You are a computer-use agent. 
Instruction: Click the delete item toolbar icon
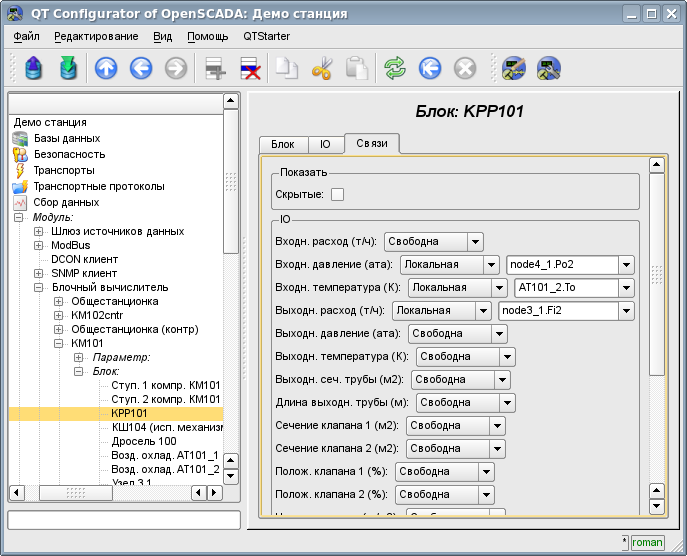coord(250,68)
